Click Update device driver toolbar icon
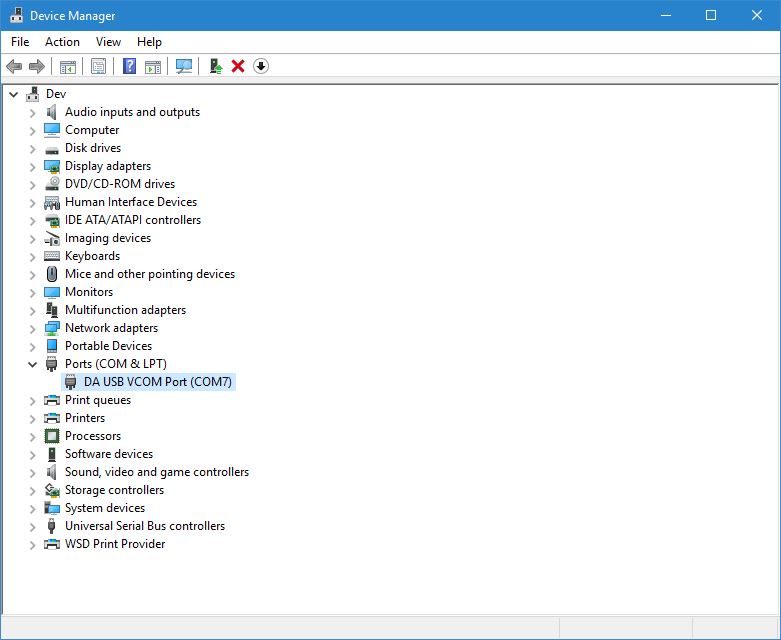The image size is (781, 640). coord(215,66)
